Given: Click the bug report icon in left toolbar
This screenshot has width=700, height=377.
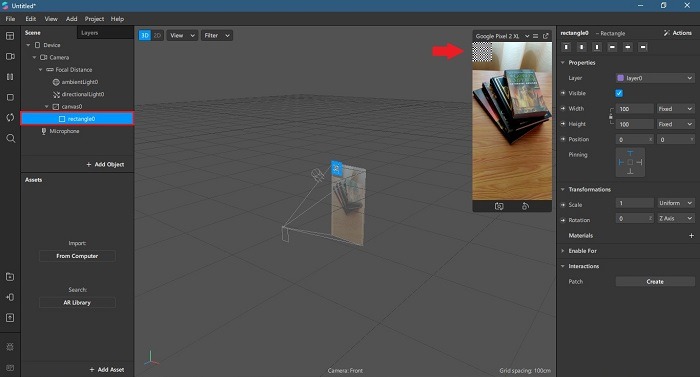Looking at the screenshot, I should [x=10, y=347].
